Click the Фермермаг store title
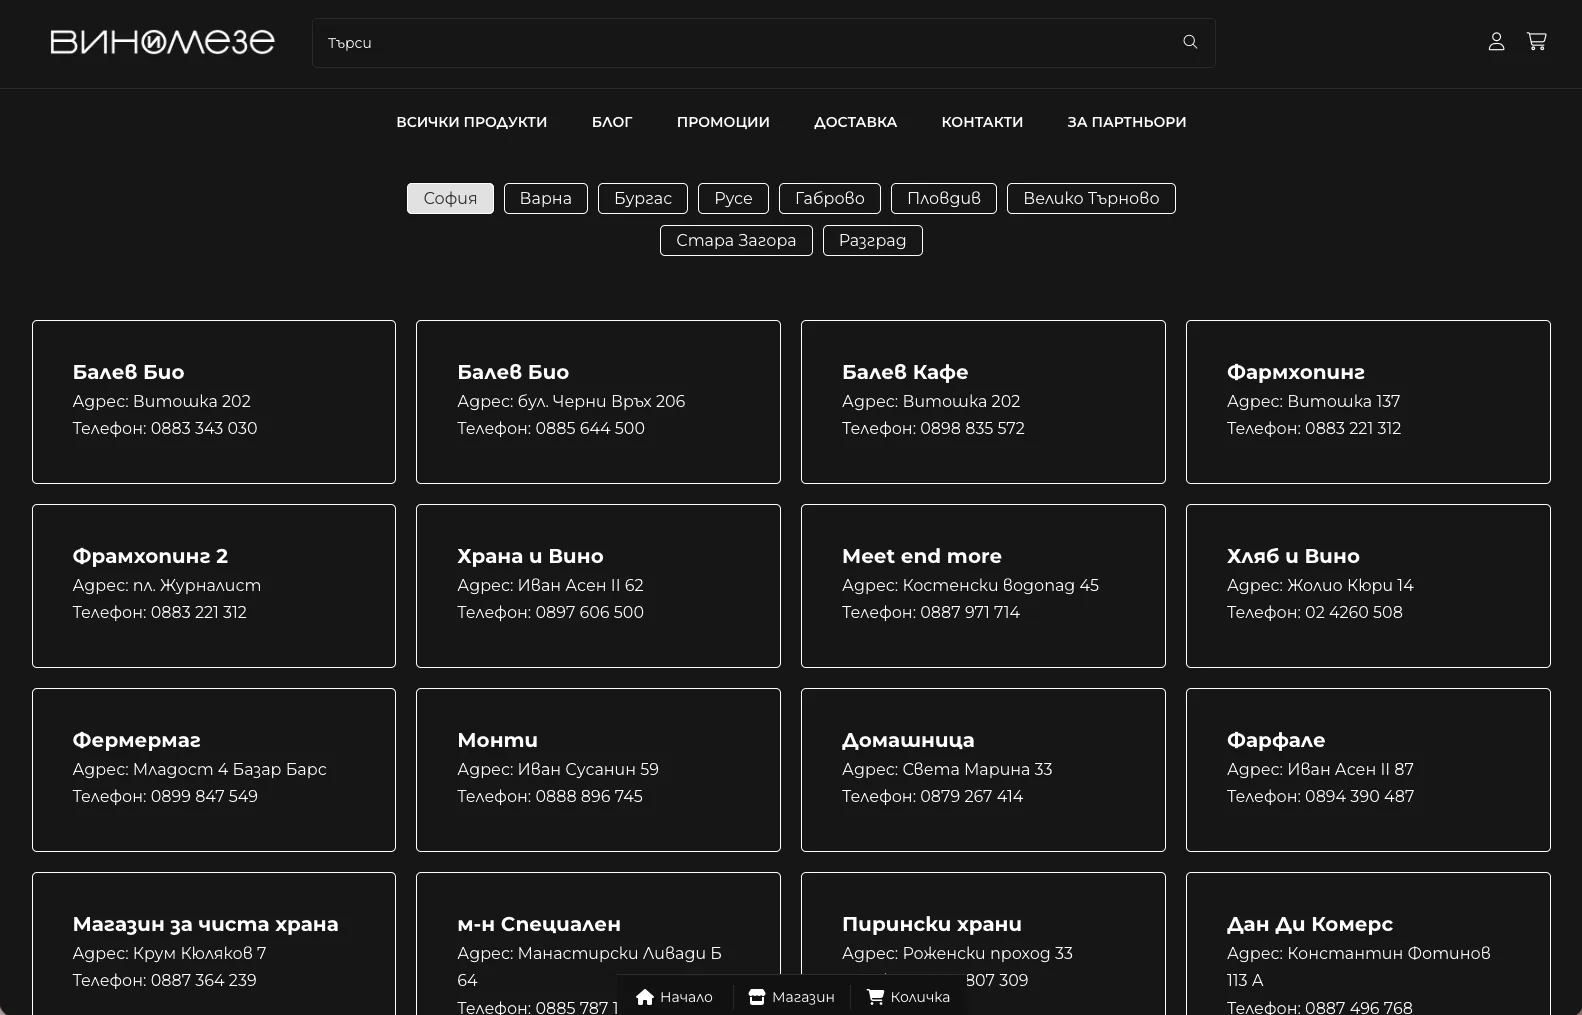 (136, 740)
